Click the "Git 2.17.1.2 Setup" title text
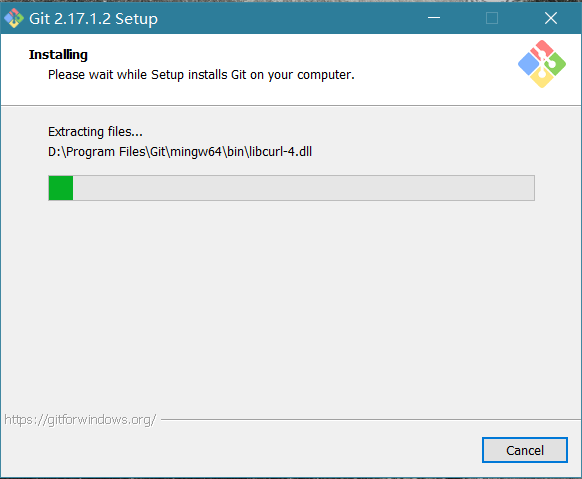The width and height of the screenshot is (582, 479). coord(94,19)
